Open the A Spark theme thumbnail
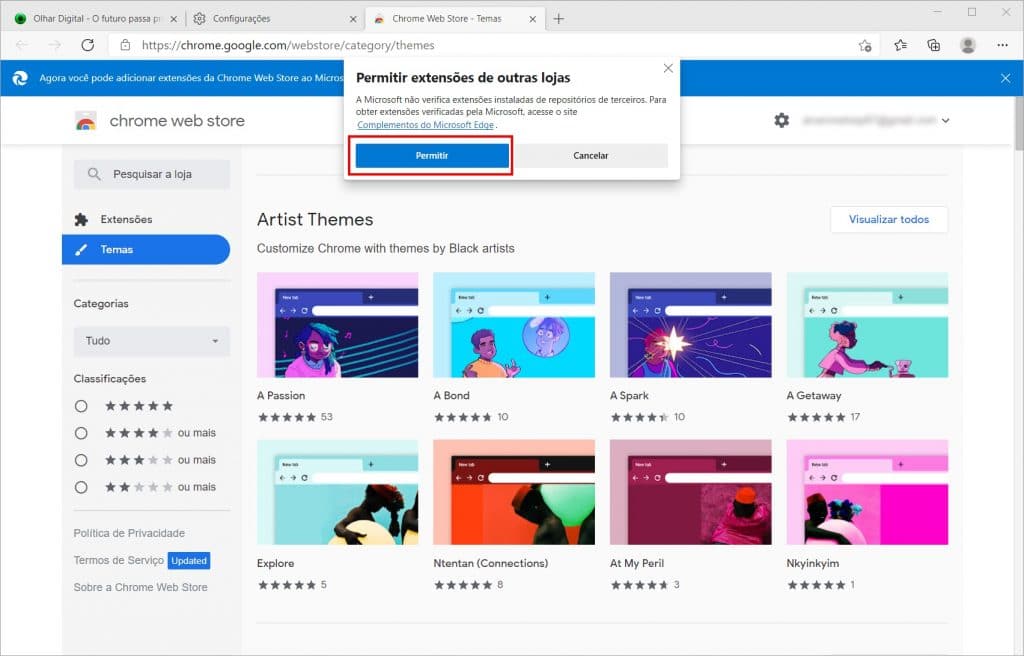1024x656 pixels. (690, 325)
